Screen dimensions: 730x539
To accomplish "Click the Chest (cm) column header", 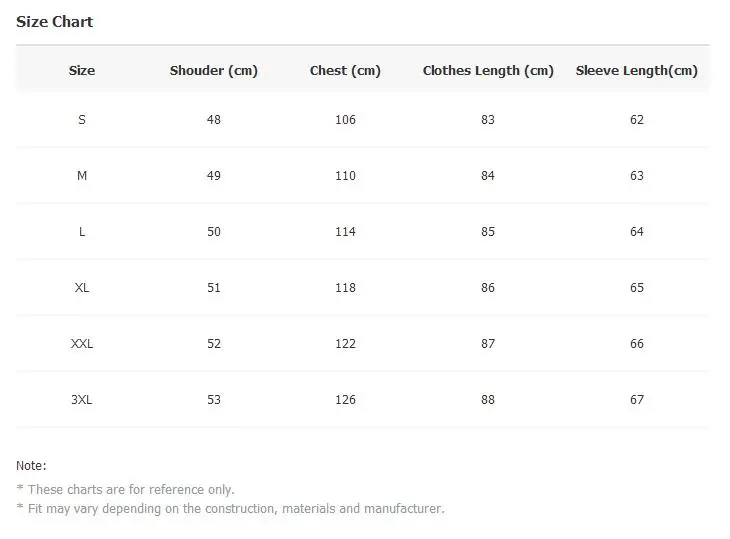I will 345,71.
